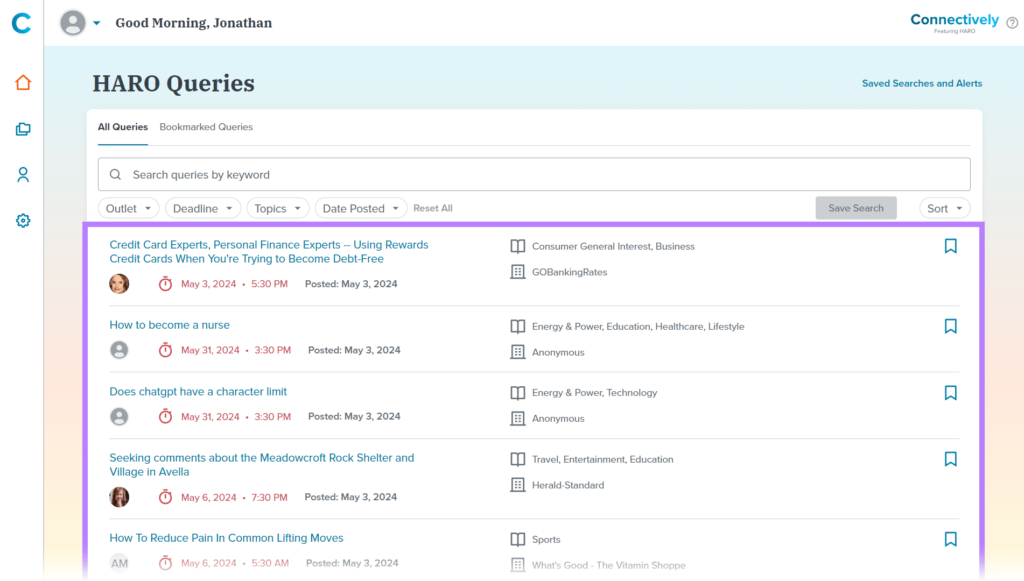Open the stacked folders sidebar icon
The image size is (1024, 581).
(x=23, y=129)
